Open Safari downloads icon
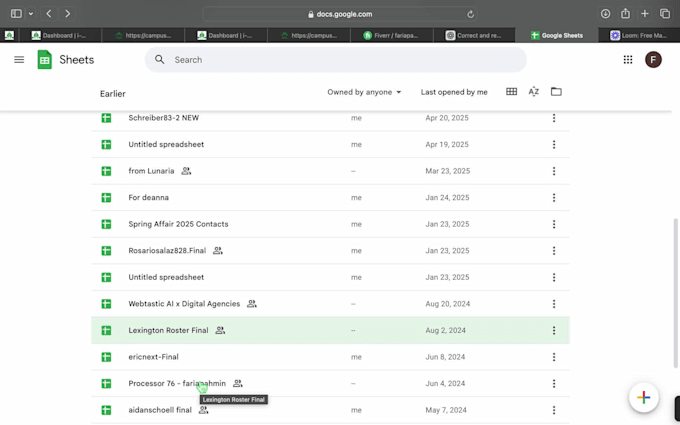Viewport: 680px width, 425px height. click(605, 14)
